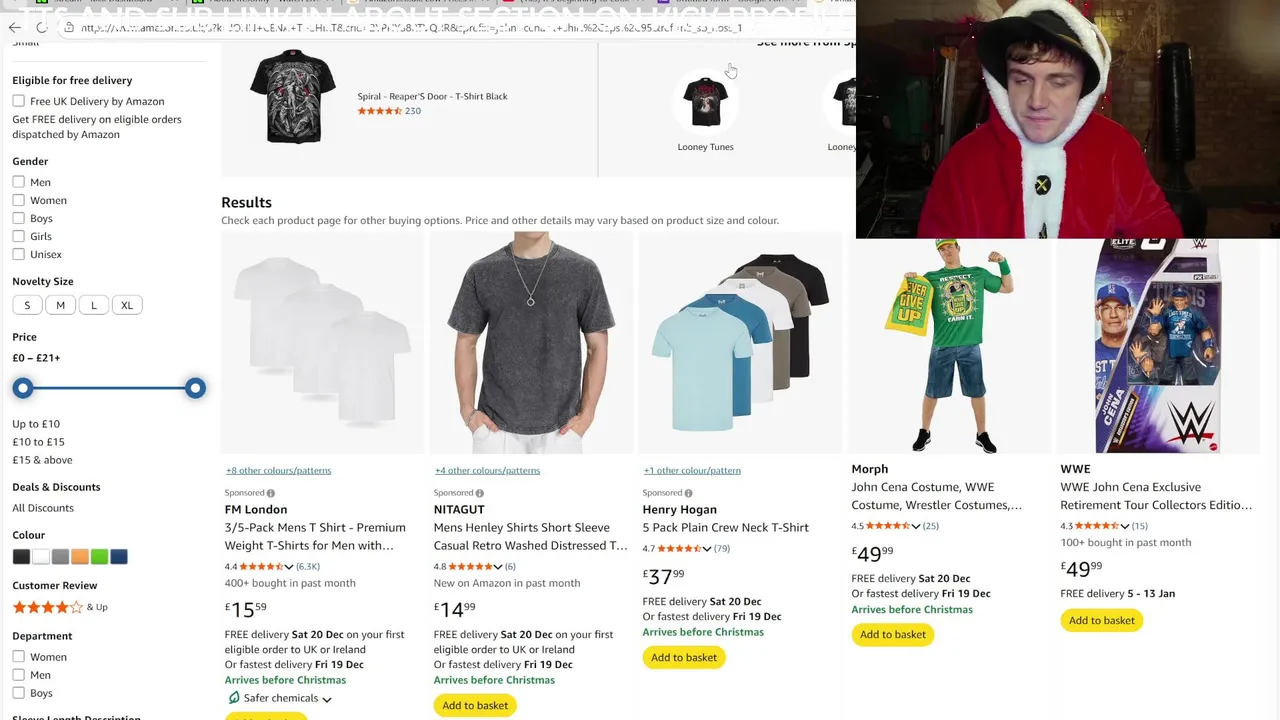Tick the Unisex gender checkbox

19,254
